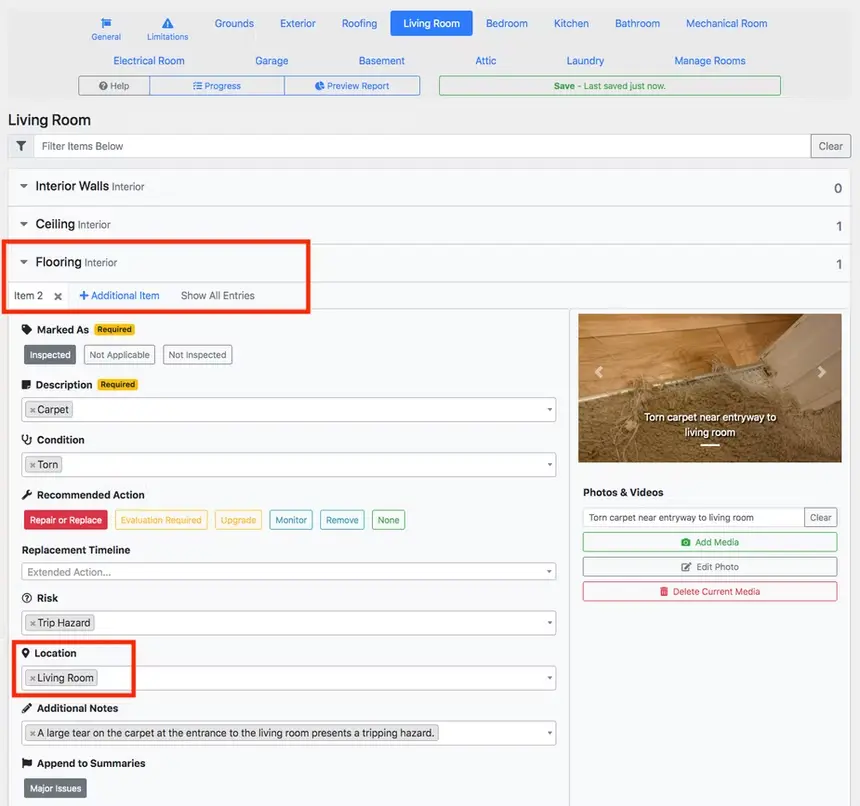Choose Upgrade recommended action
The width and height of the screenshot is (860, 806).
coord(238,520)
